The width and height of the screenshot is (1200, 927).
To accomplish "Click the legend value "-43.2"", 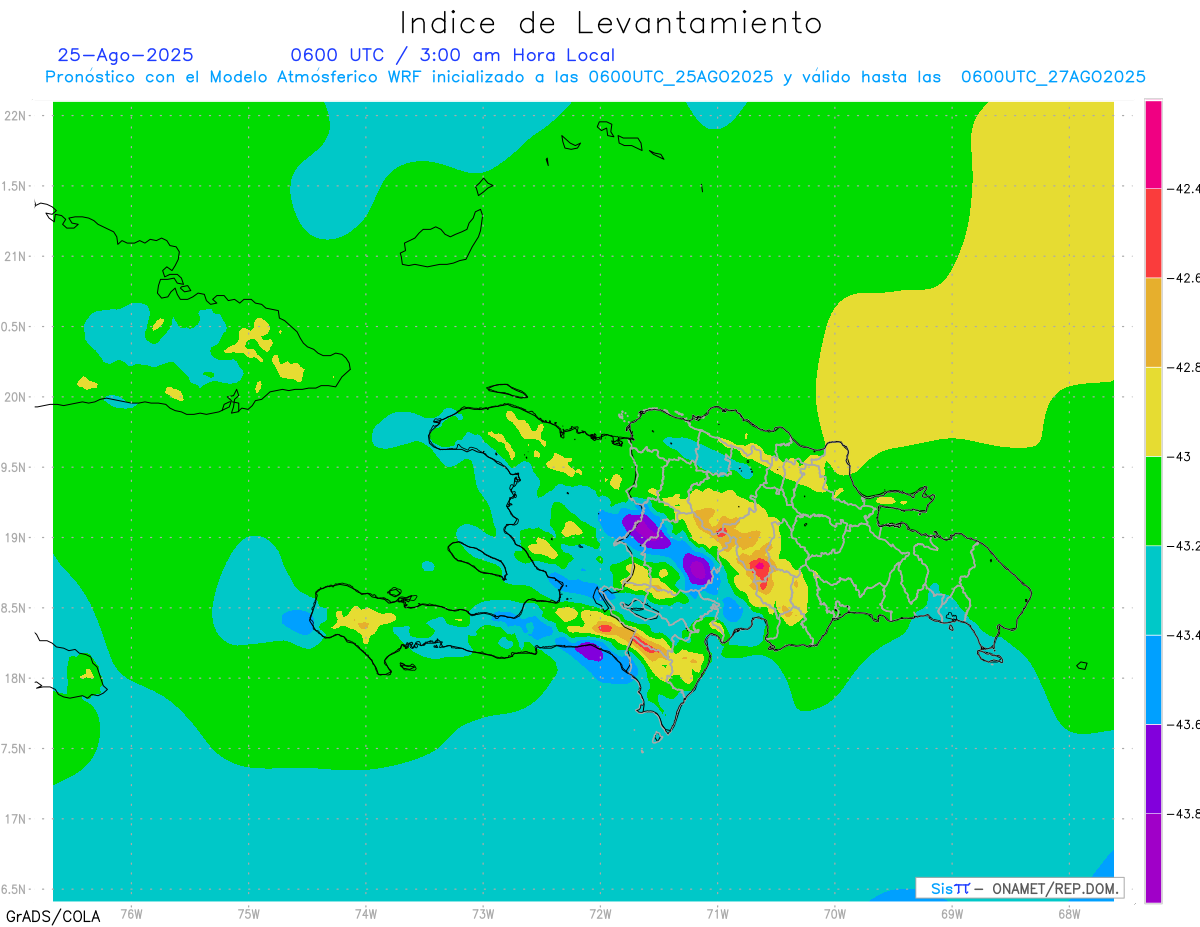I will 1184,546.
